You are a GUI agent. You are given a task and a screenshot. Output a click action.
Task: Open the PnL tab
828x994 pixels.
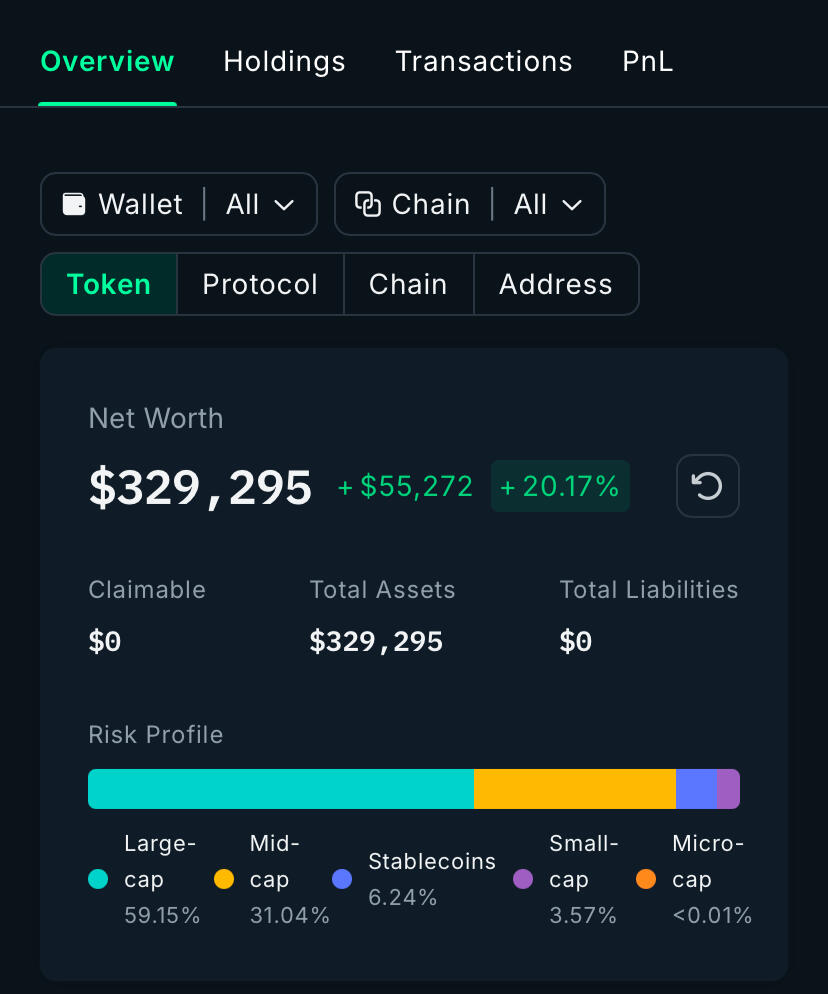point(648,61)
